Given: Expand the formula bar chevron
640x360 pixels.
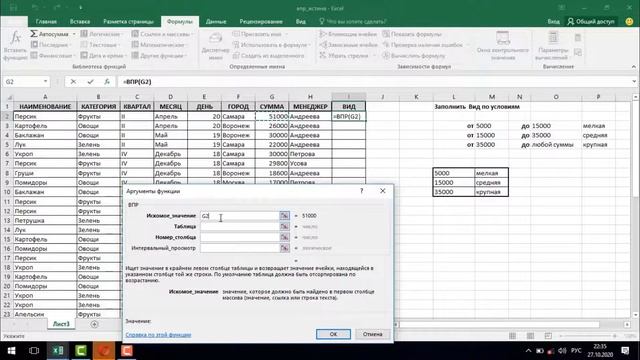Looking at the screenshot, I should [x=634, y=82].
